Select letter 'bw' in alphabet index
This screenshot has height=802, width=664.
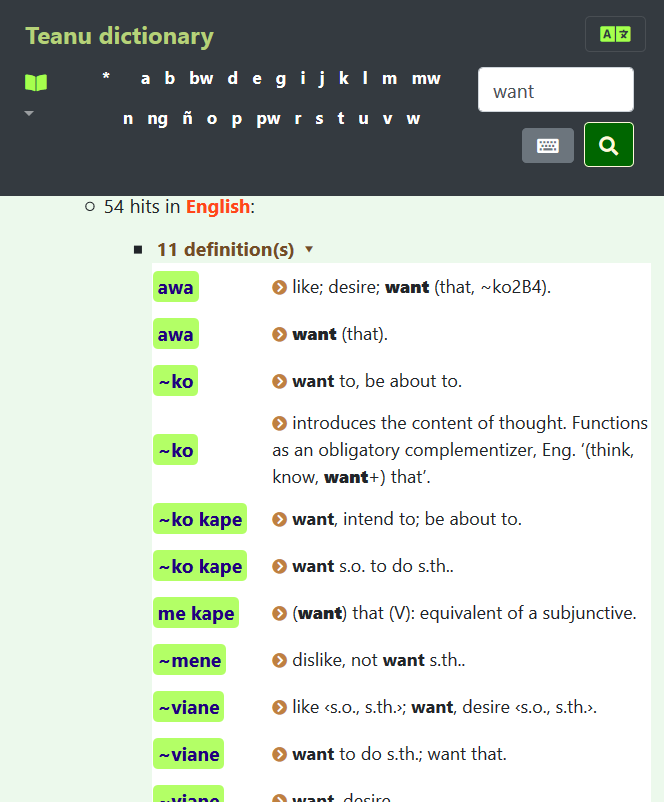(201, 78)
